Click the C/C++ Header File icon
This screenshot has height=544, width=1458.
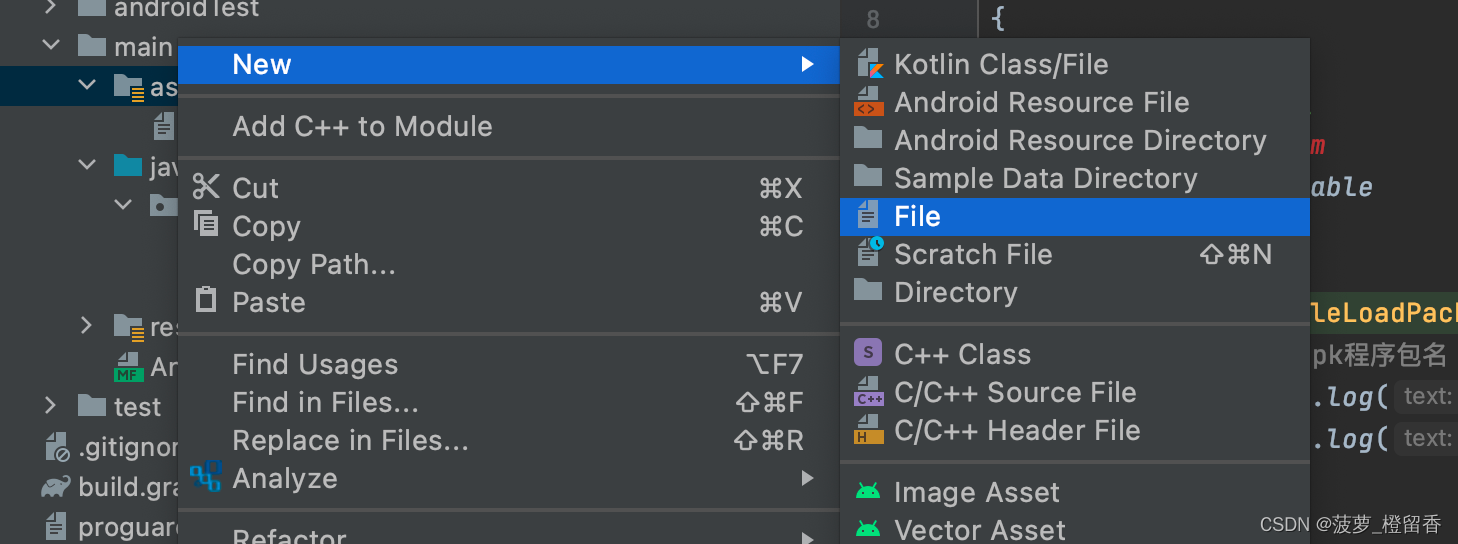coord(868,430)
